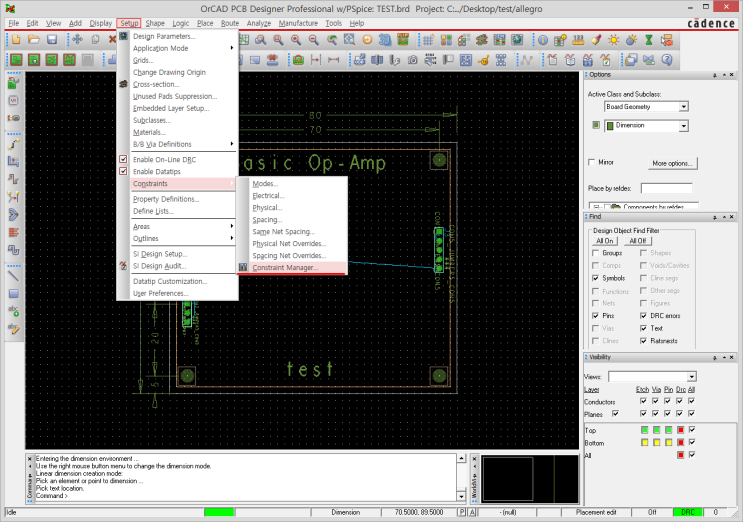
Task: Click the Save disk icon in toolbar
Action: click(x=51, y=39)
